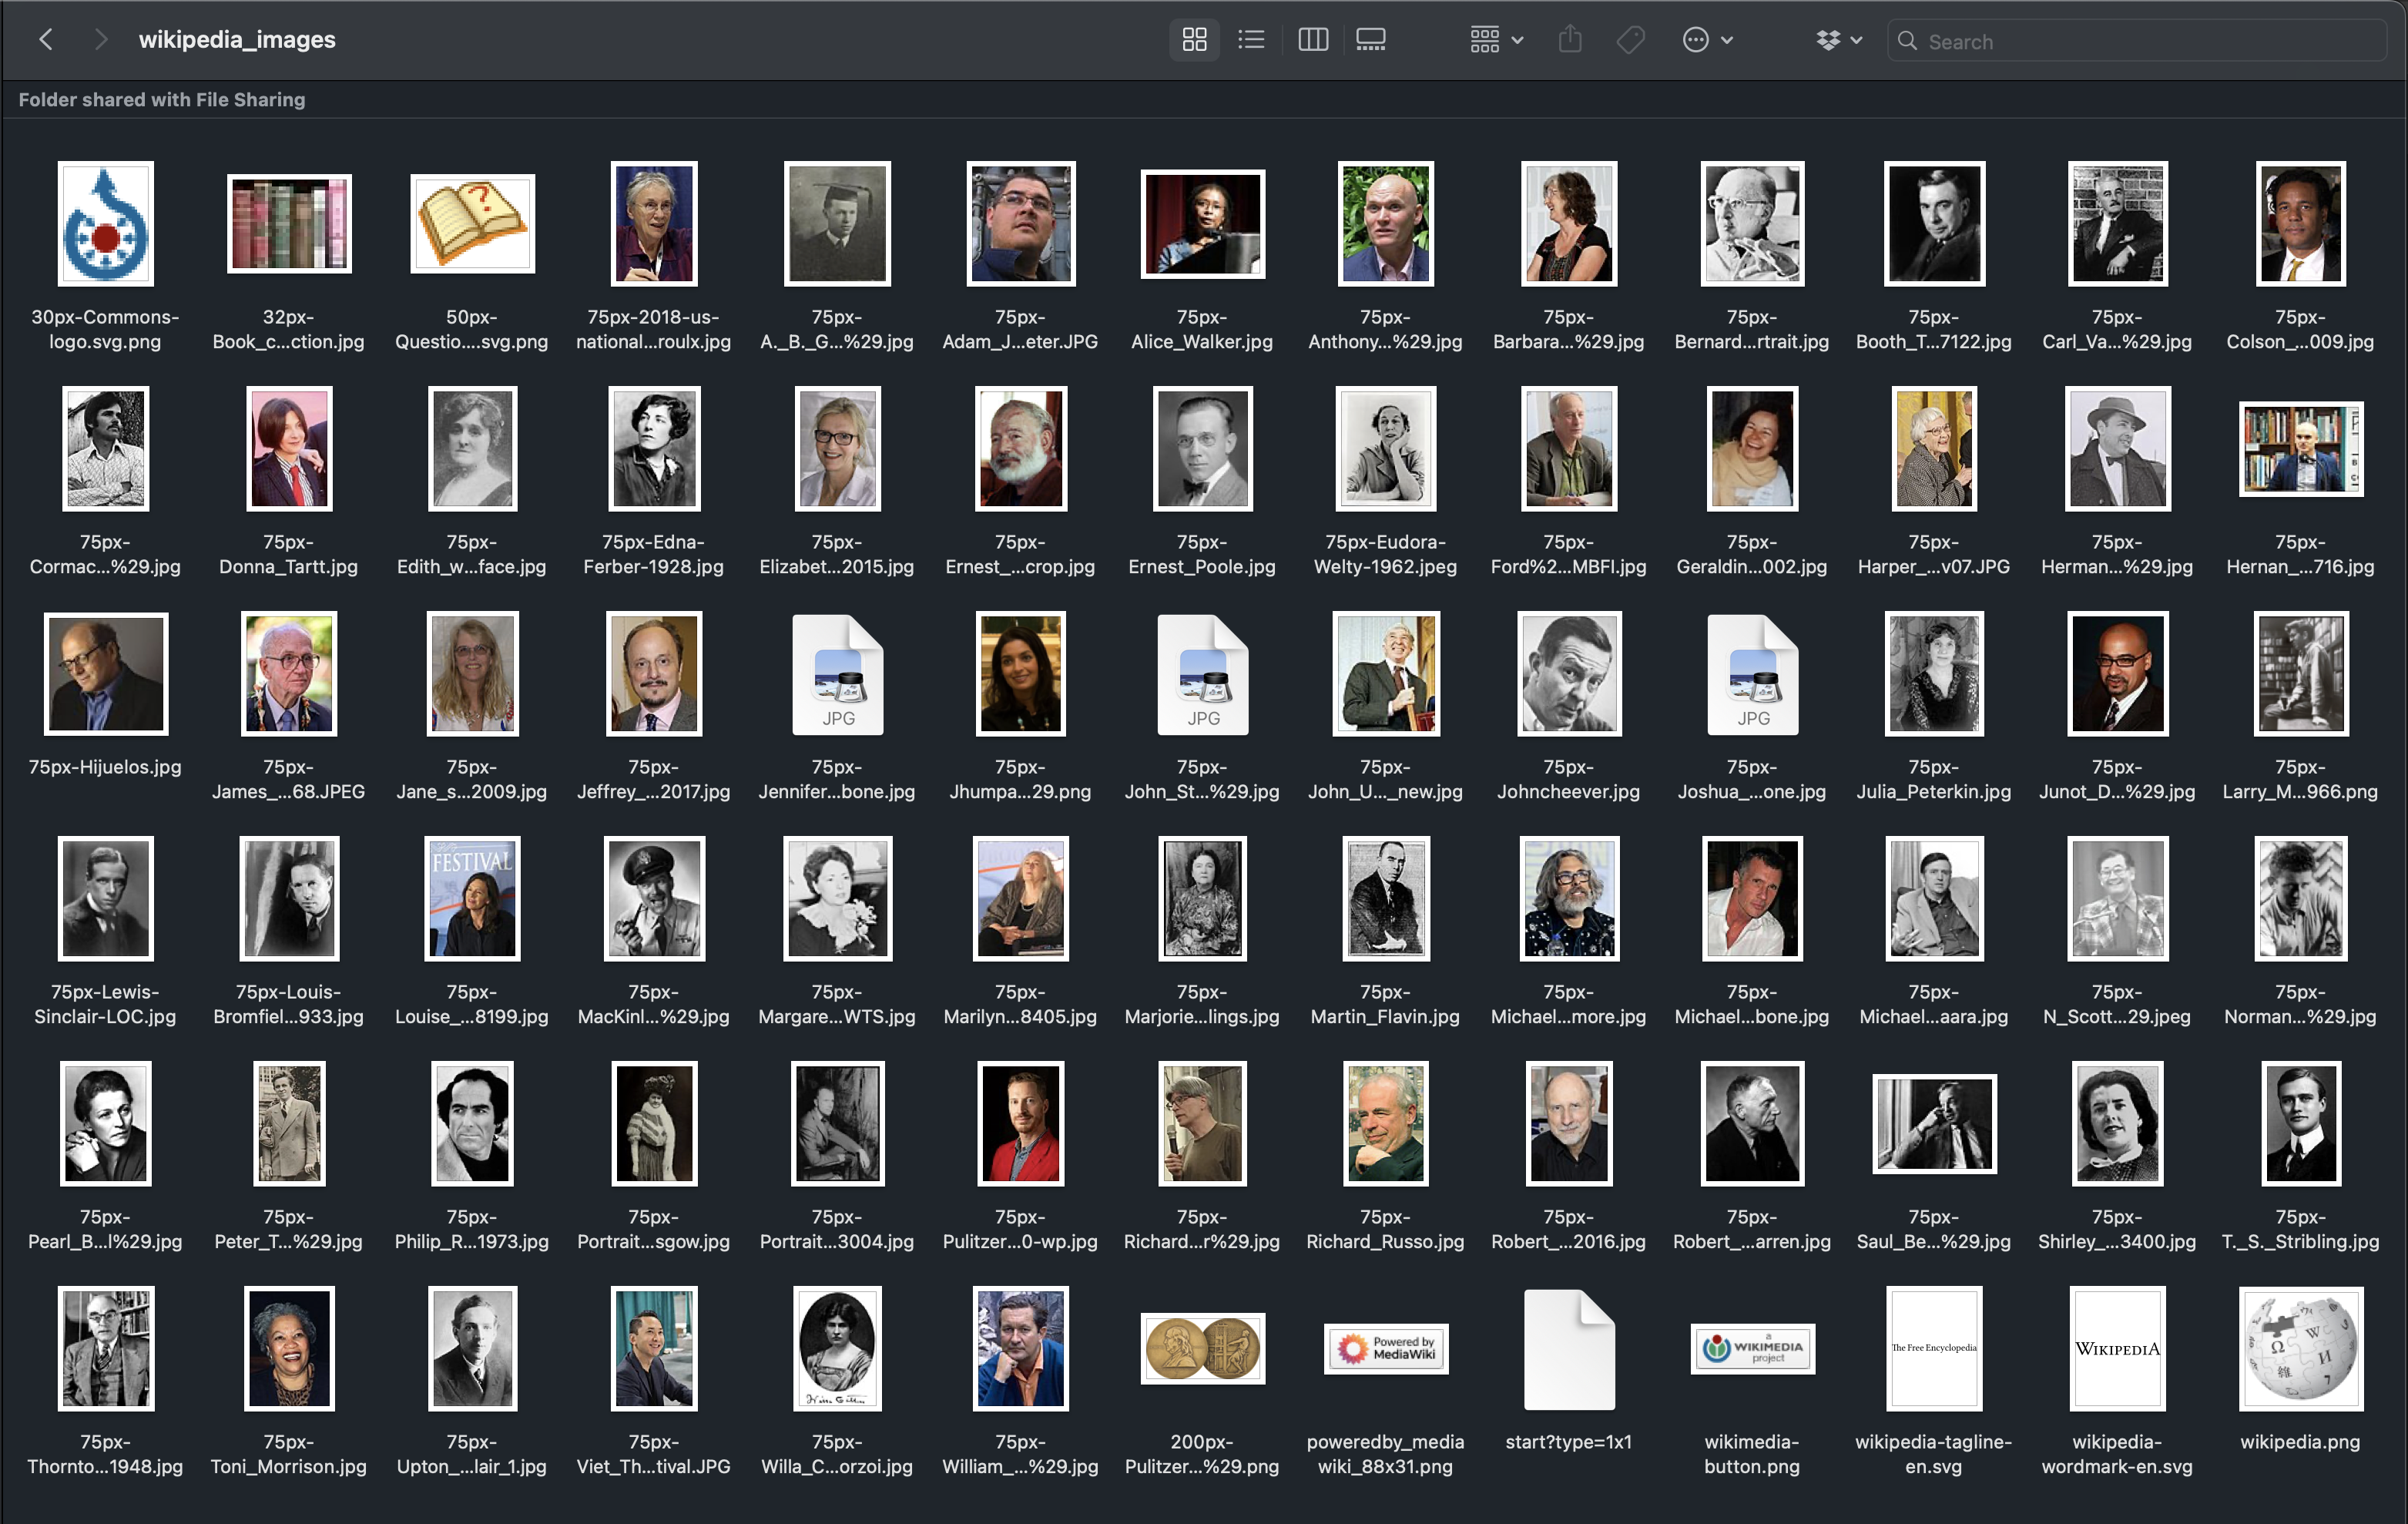Screen dimensions: 2408x1524
Task: Select the Commons-logo.svg.png file
Action: click(x=105, y=224)
